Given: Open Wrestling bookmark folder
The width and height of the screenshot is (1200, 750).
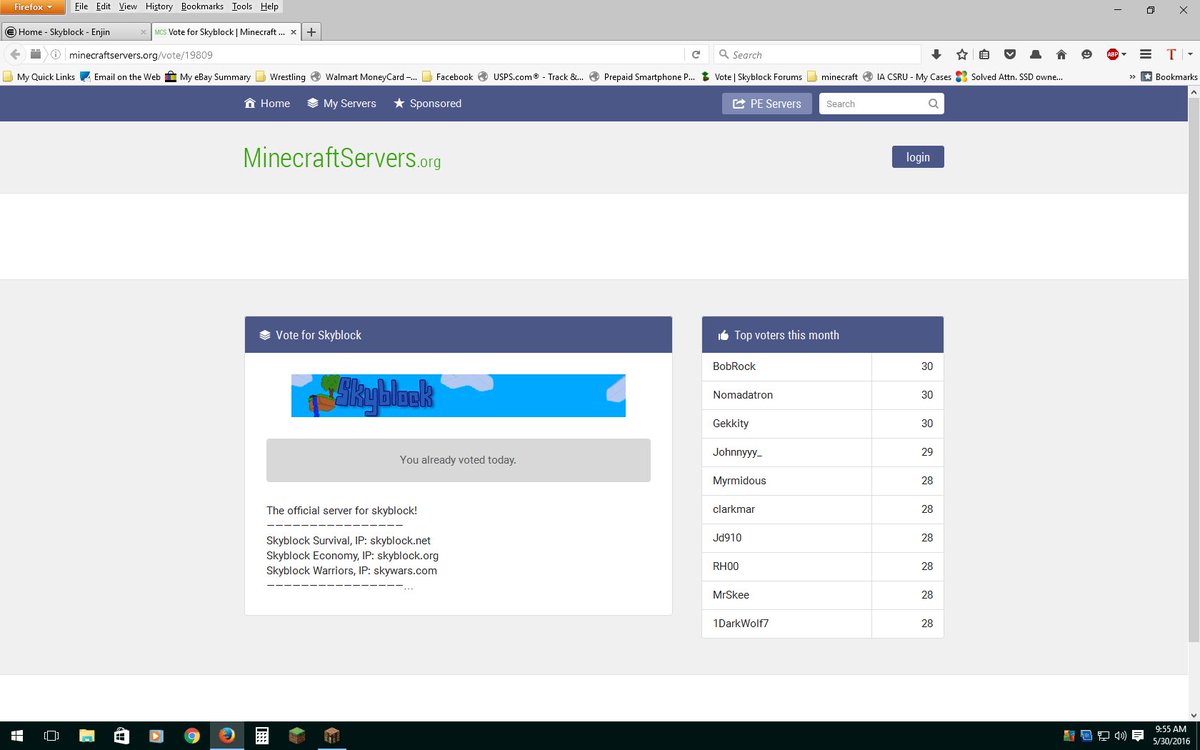Looking at the screenshot, I should coord(281,76).
